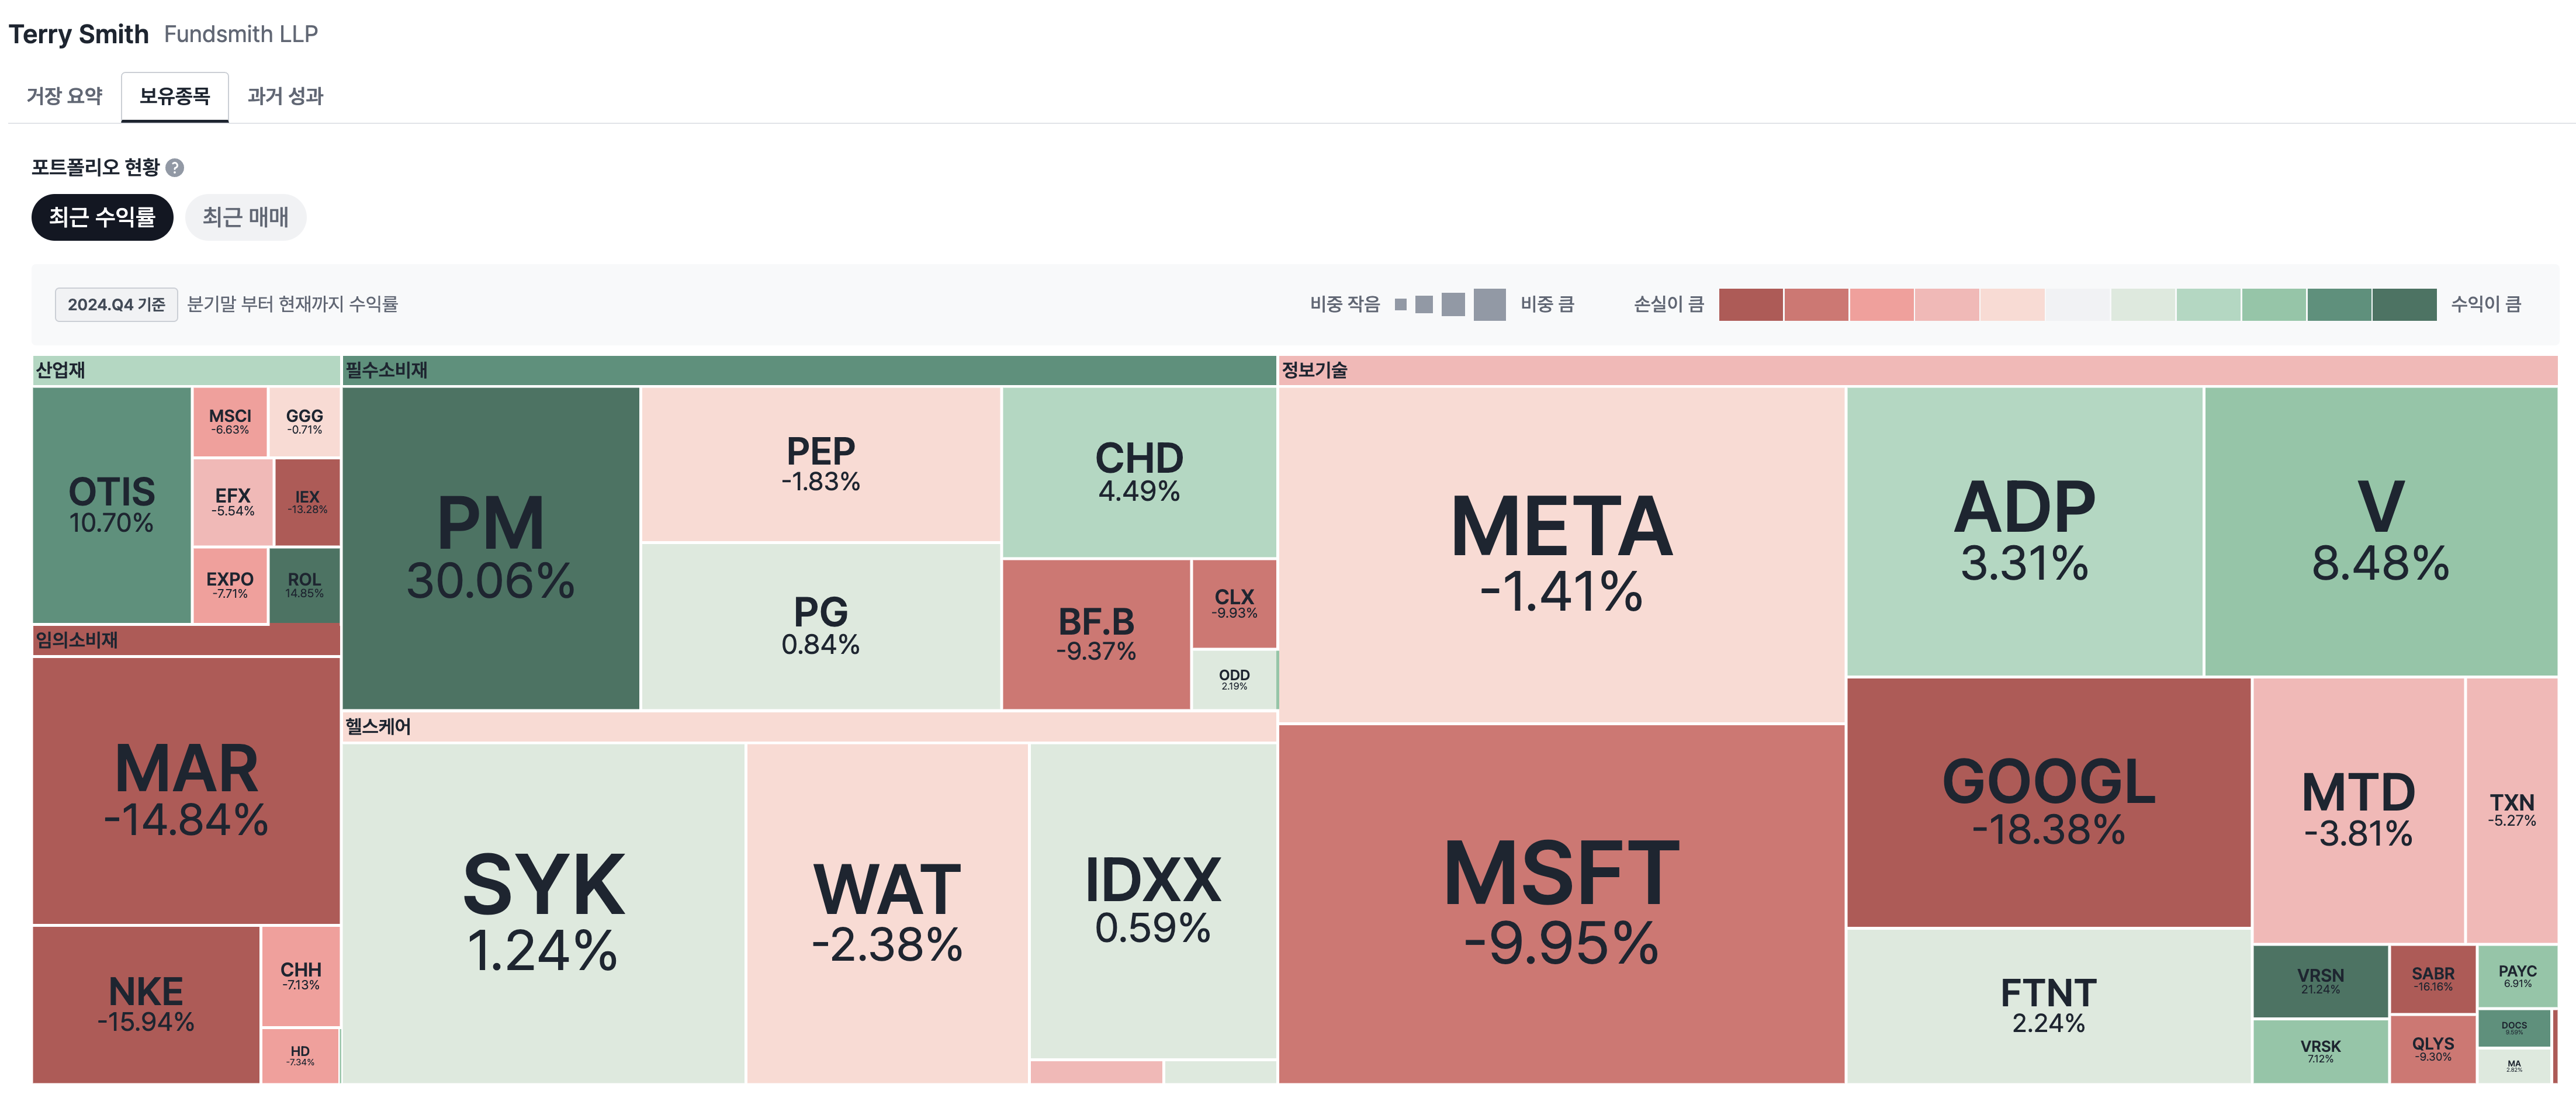
Task: Select the 헬스케어 sector header
Action: [x=808, y=726]
